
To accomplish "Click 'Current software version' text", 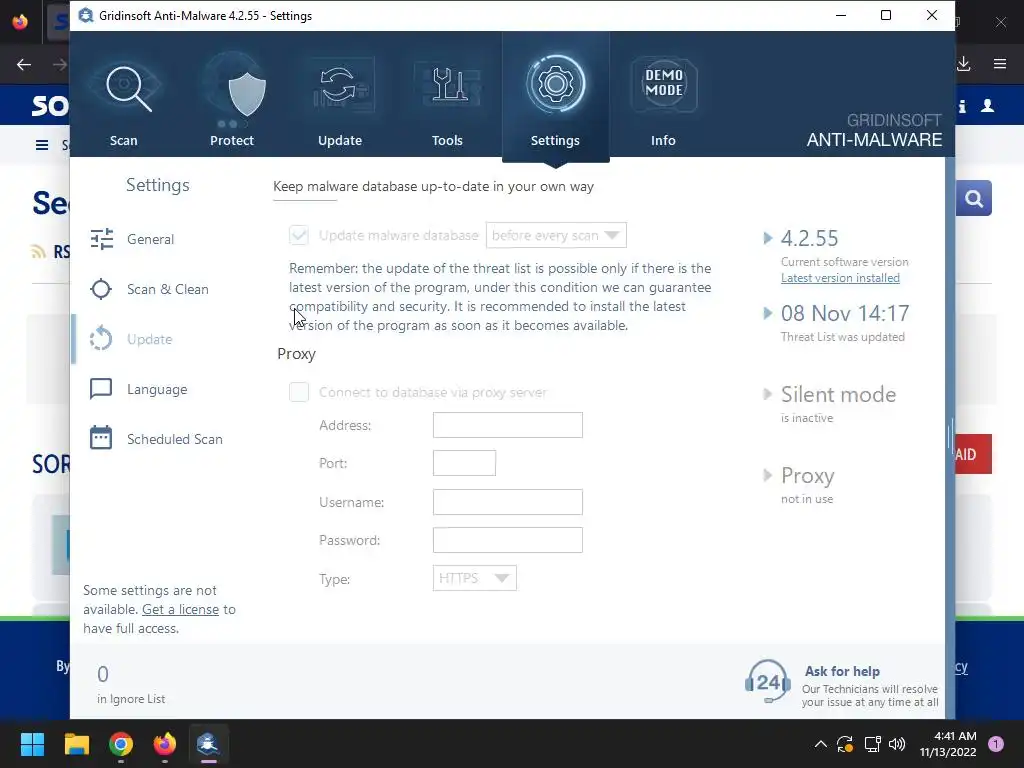I will click(x=844, y=262).
